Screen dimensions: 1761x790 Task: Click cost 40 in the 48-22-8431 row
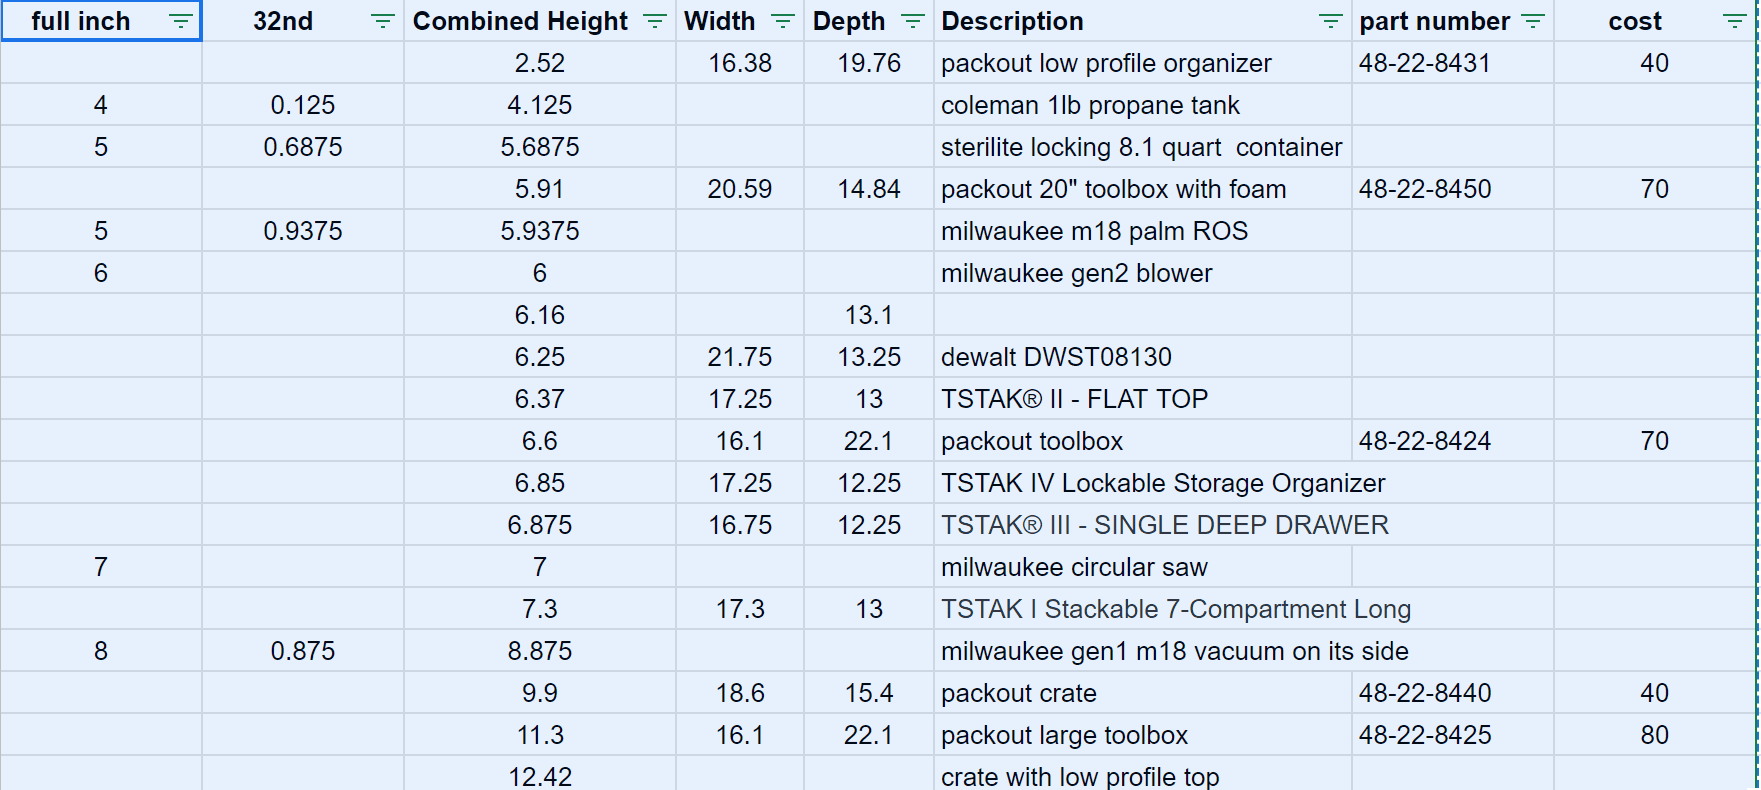[x=1654, y=63]
